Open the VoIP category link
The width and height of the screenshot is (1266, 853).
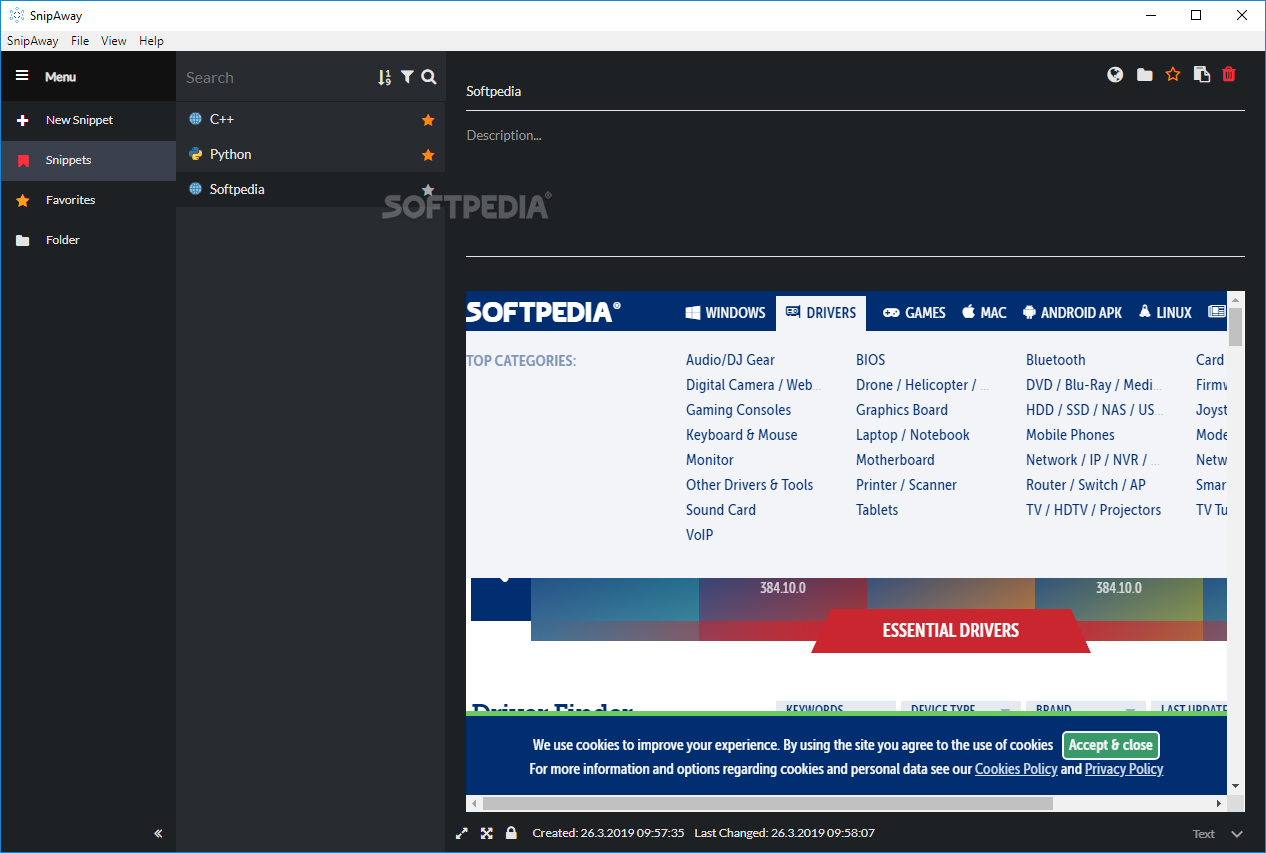pos(700,535)
